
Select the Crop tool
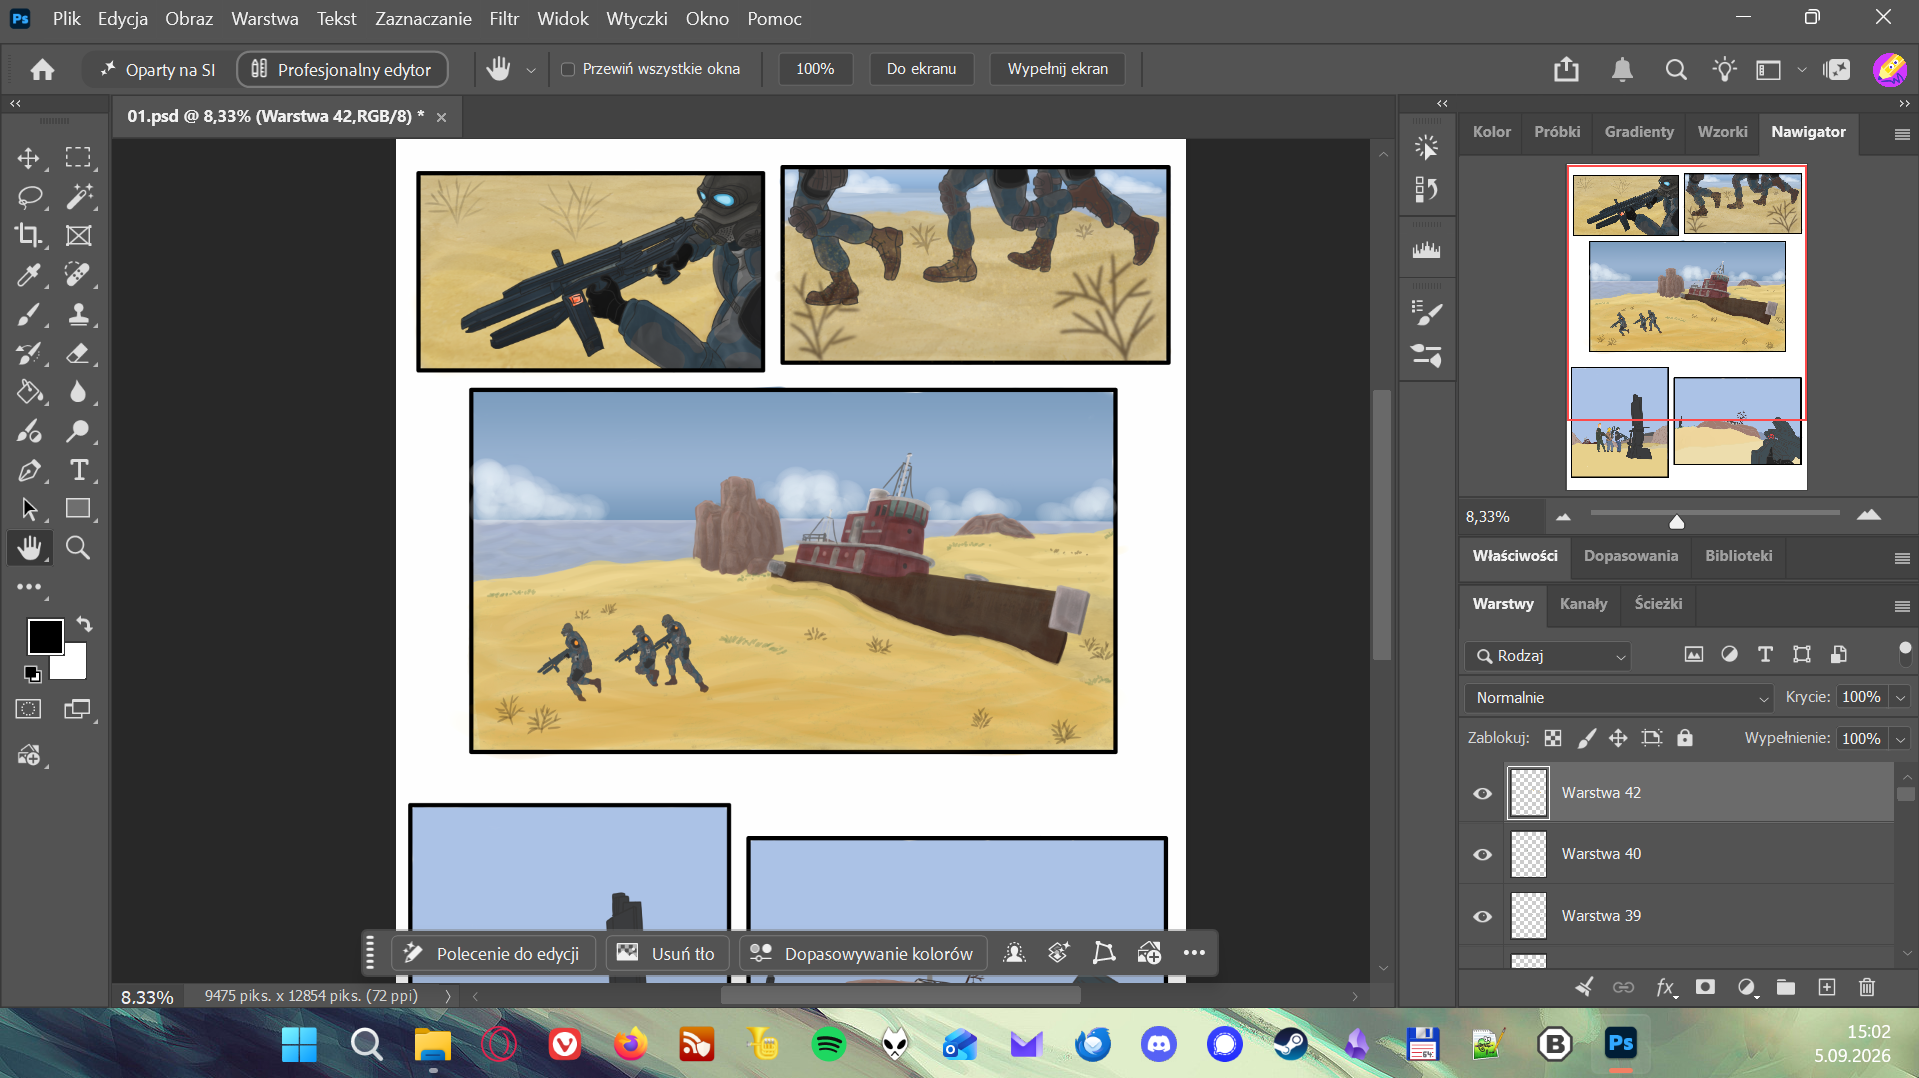pyautogui.click(x=29, y=236)
